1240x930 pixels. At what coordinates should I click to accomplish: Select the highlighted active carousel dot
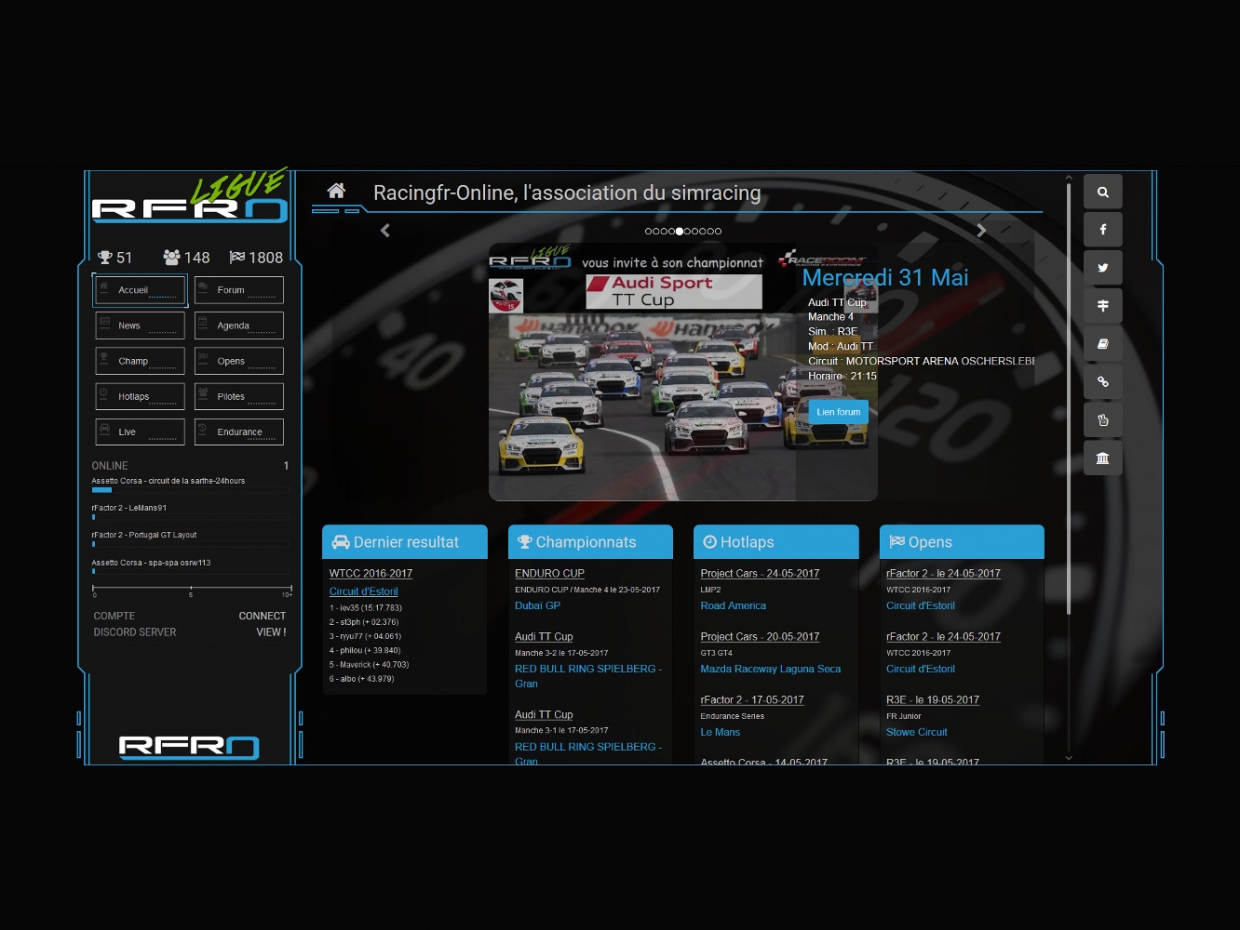(x=679, y=231)
